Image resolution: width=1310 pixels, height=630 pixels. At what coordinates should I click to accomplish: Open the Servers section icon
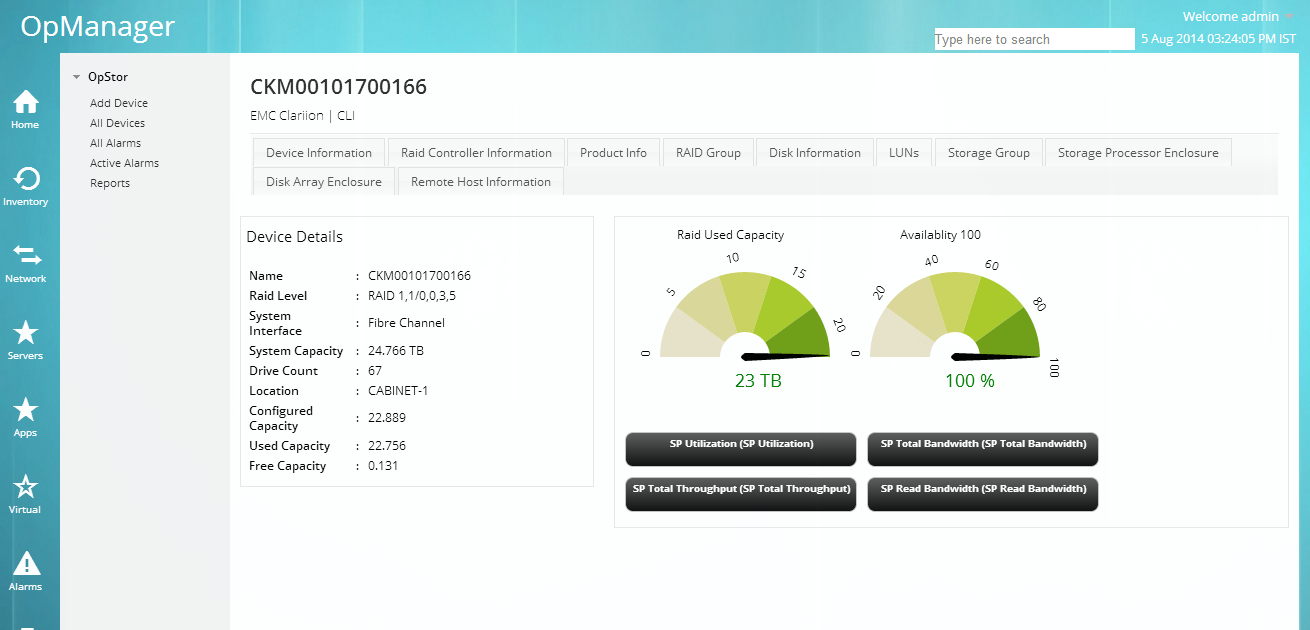click(27, 340)
